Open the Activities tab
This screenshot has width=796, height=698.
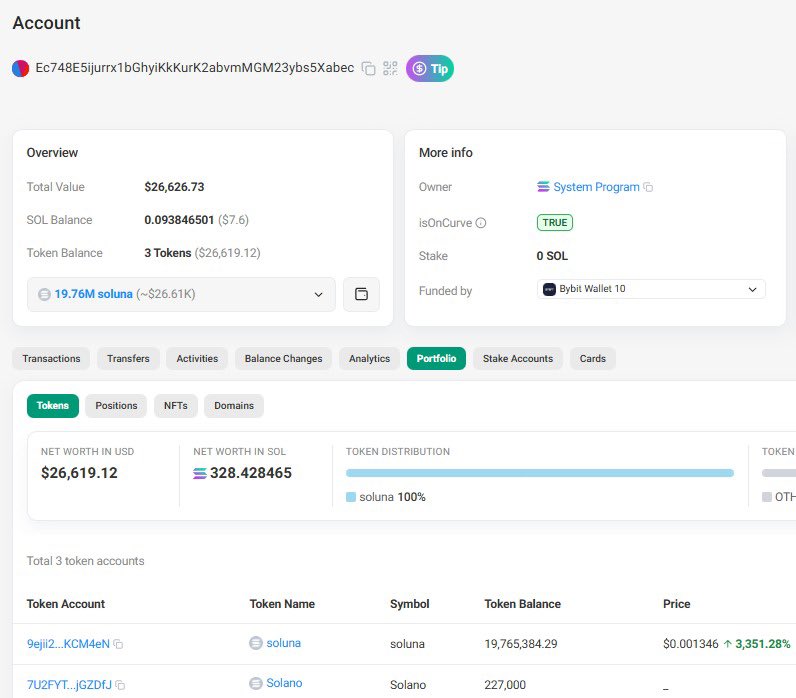[x=197, y=358]
